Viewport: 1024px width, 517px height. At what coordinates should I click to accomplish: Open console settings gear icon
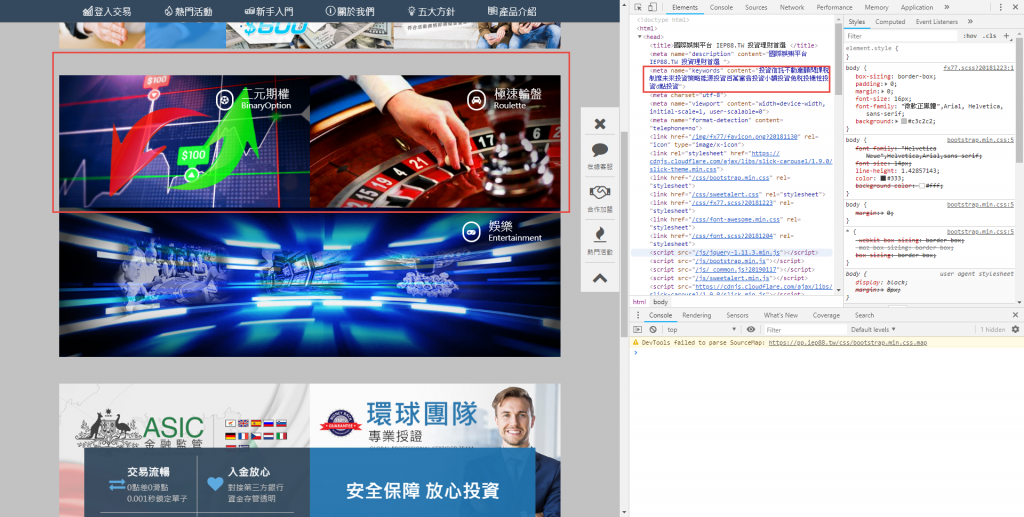pyautogui.click(x=1015, y=329)
